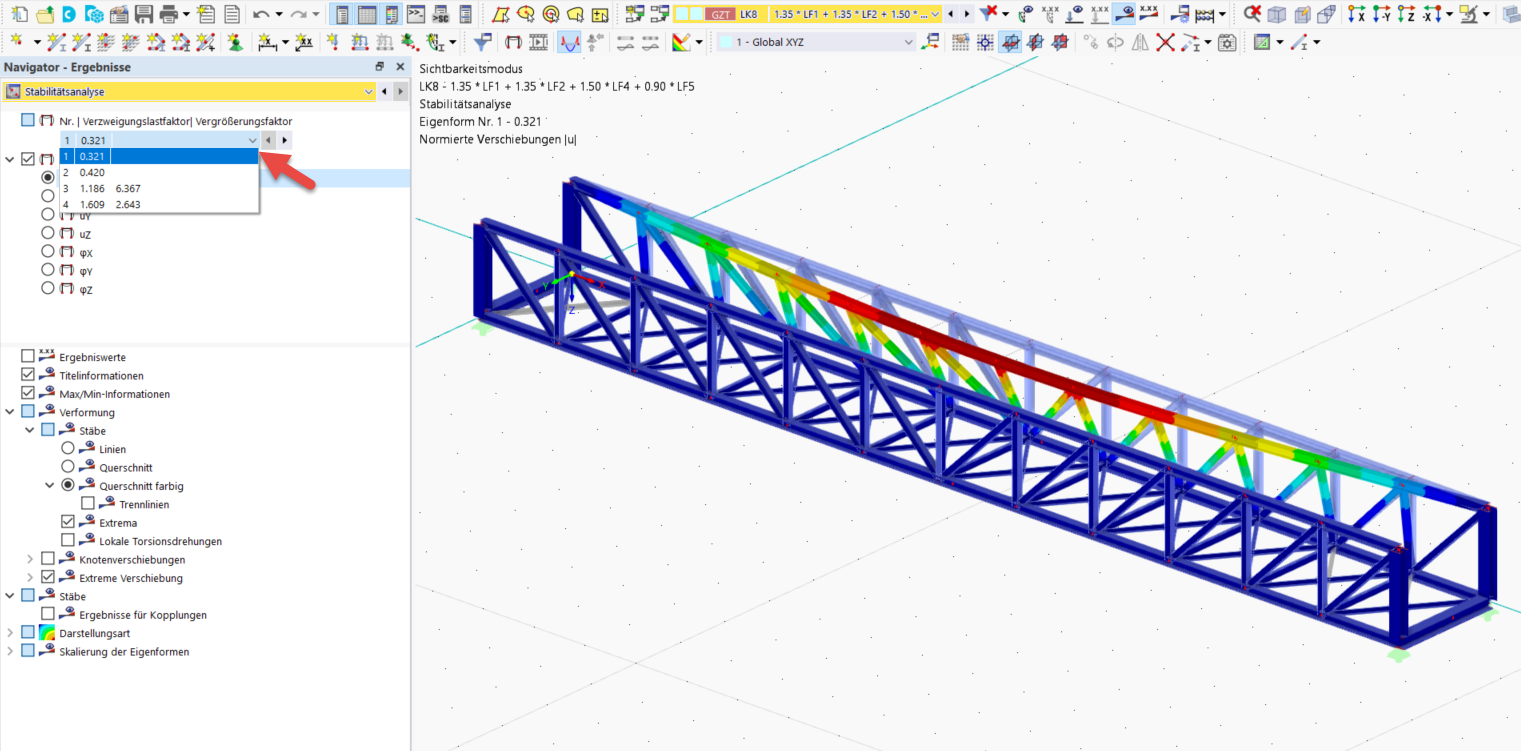Uncheck the Titelinformationen checkbox
The height and width of the screenshot is (751, 1521).
[28, 375]
